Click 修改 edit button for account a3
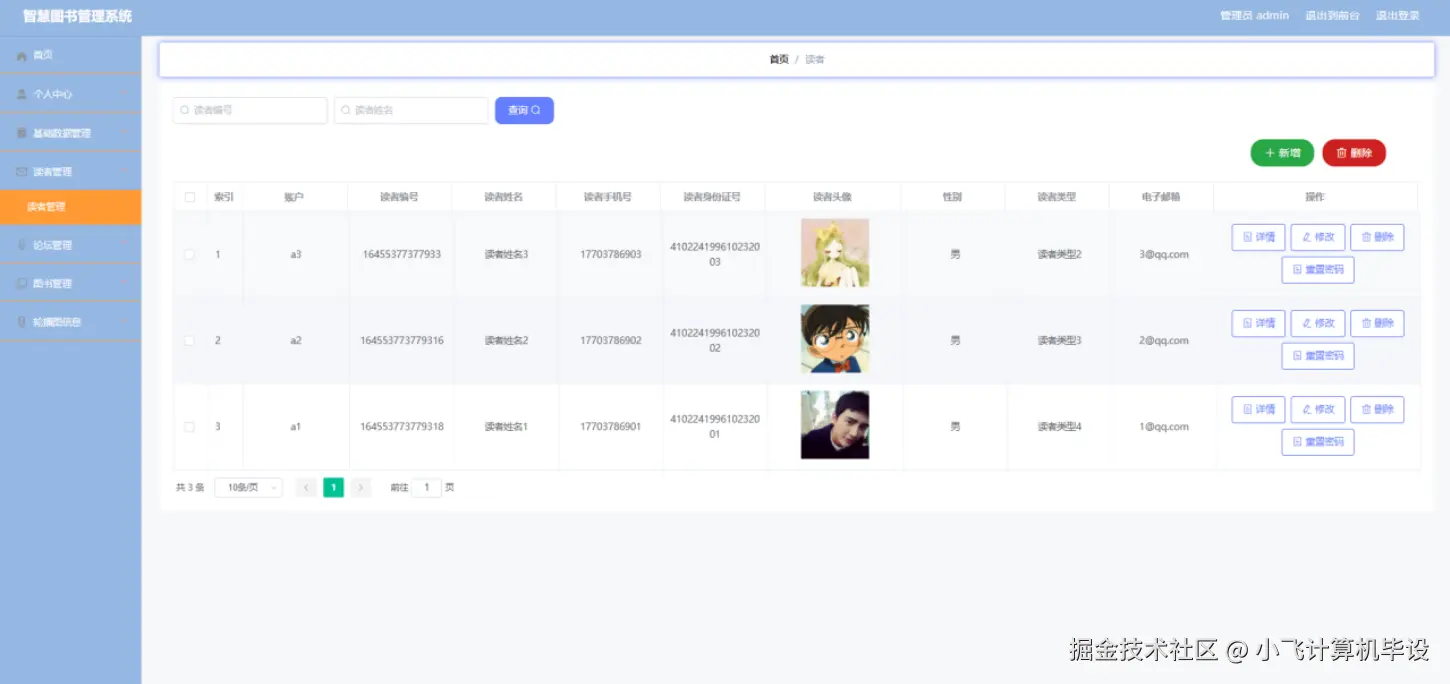 click(x=1318, y=237)
